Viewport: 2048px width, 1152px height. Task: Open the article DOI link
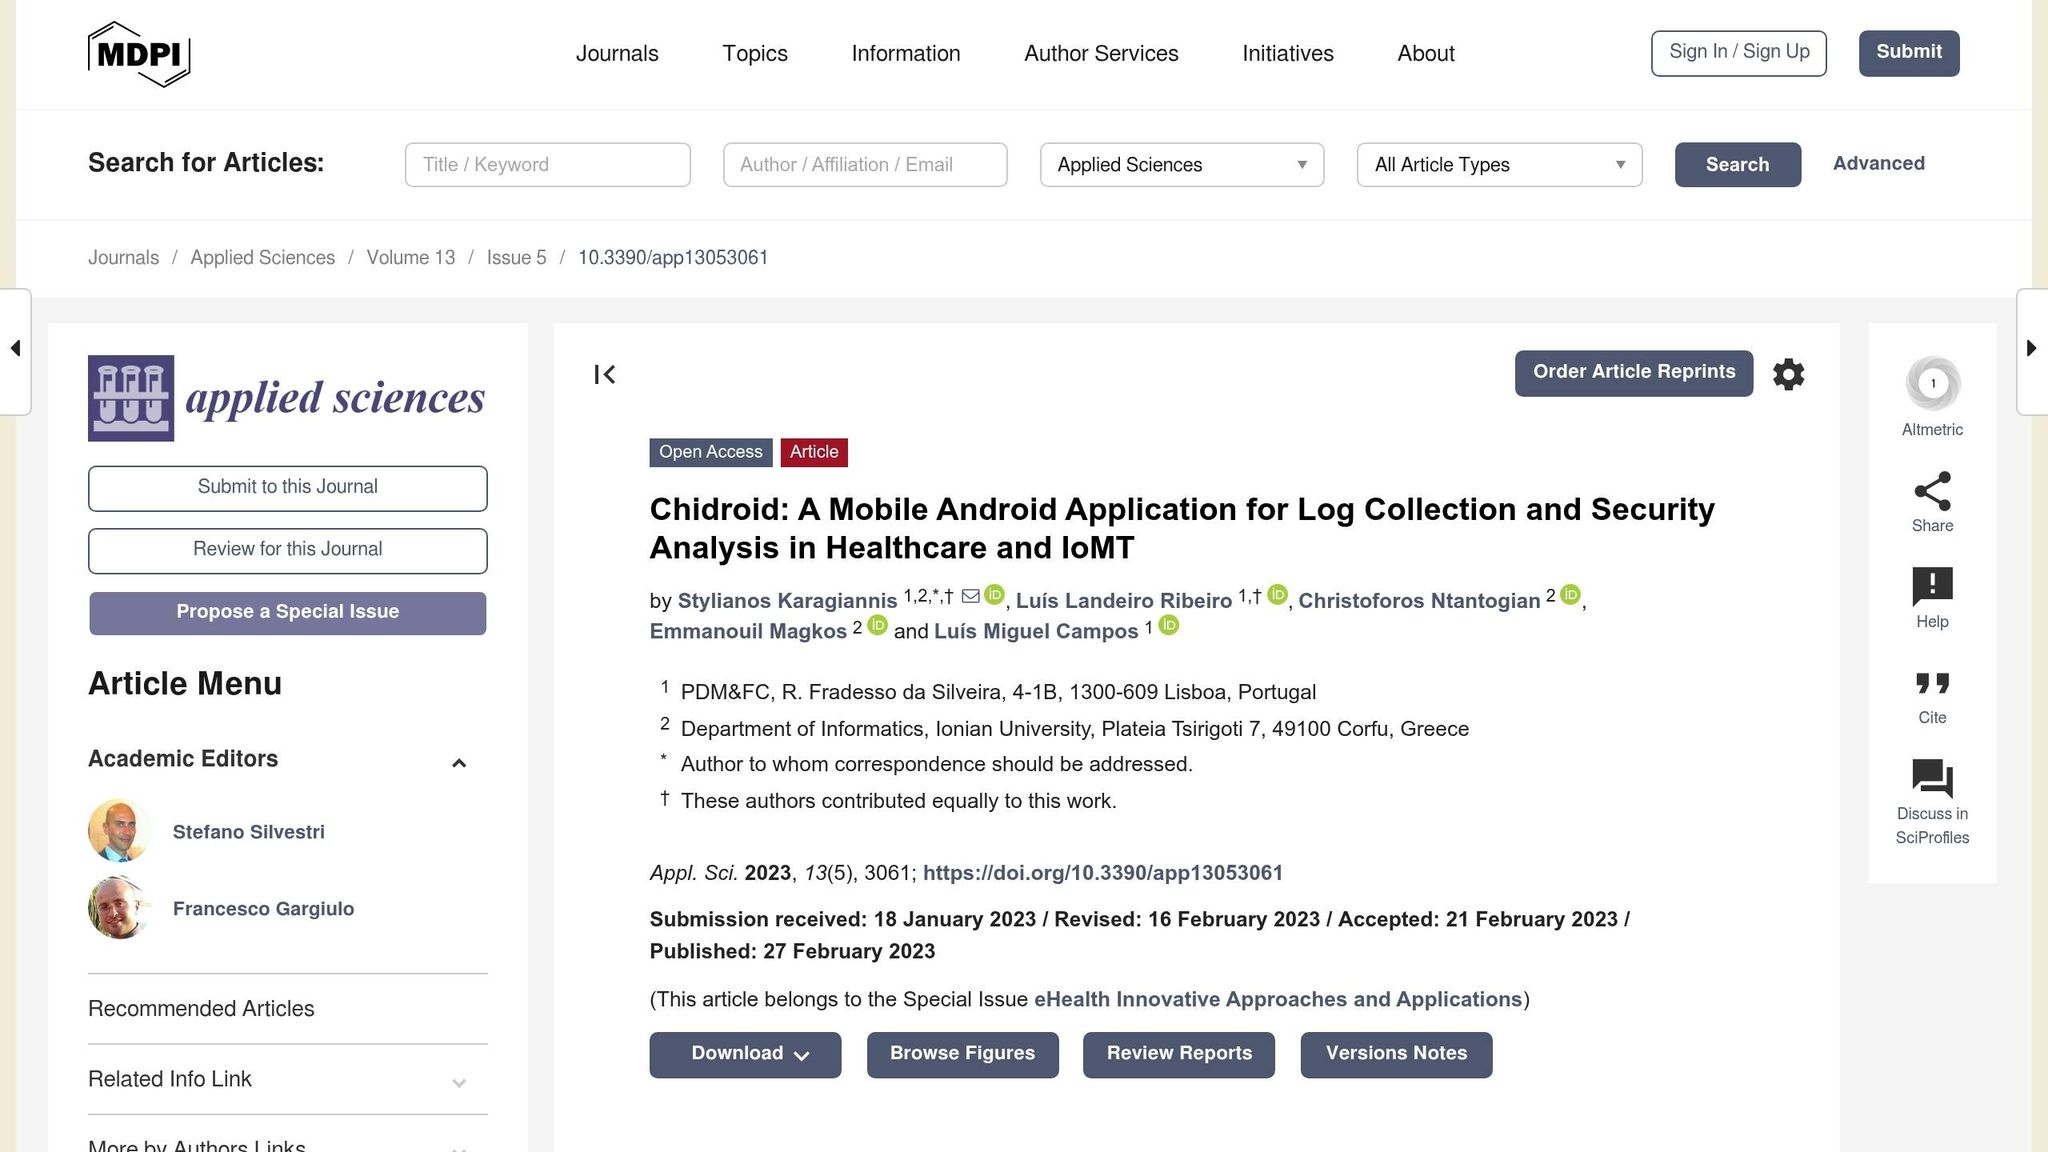pyautogui.click(x=1102, y=873)
